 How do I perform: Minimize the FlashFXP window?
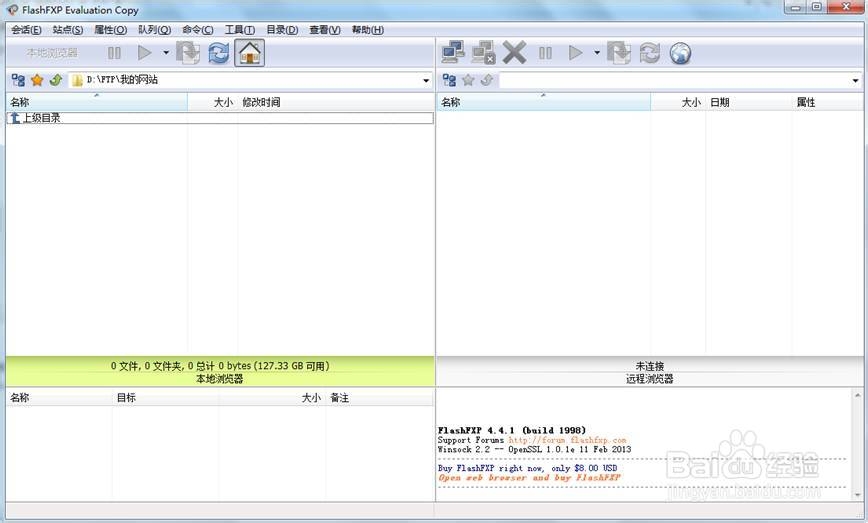pyautogui.click(x=795, y=7)
